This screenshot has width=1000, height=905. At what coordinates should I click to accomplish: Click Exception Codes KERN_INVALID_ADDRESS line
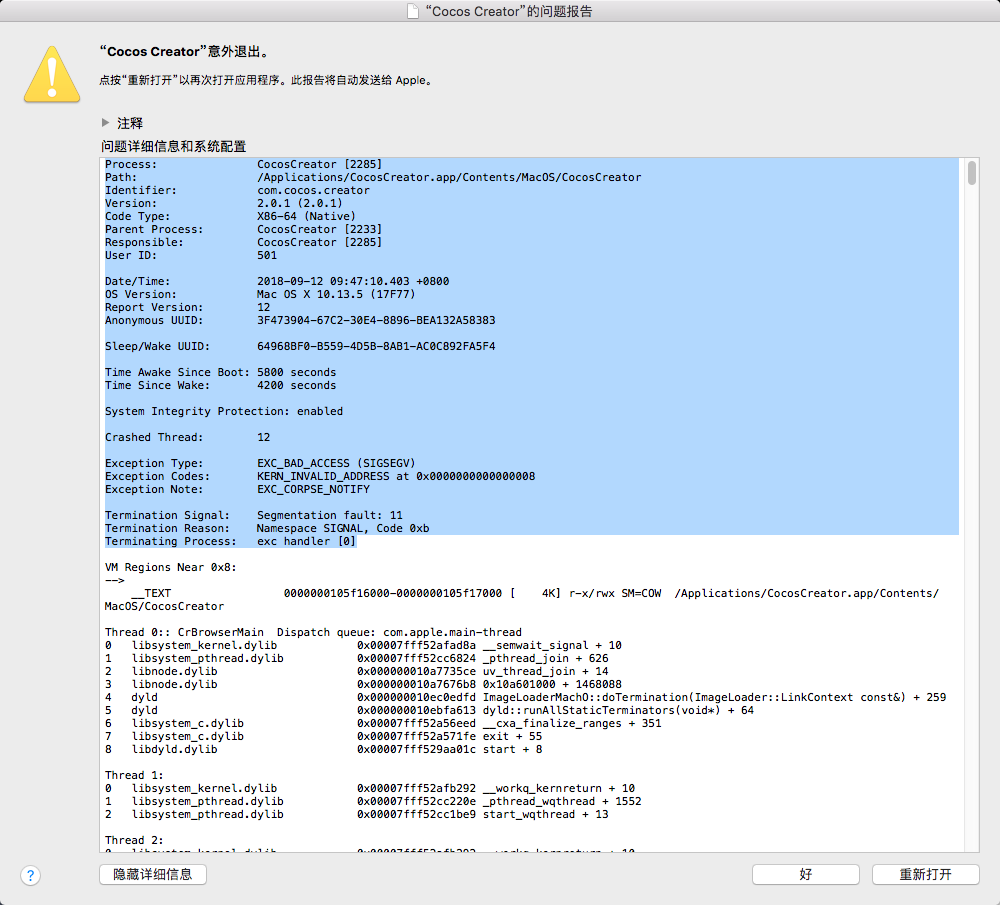[x=320, y=476]
